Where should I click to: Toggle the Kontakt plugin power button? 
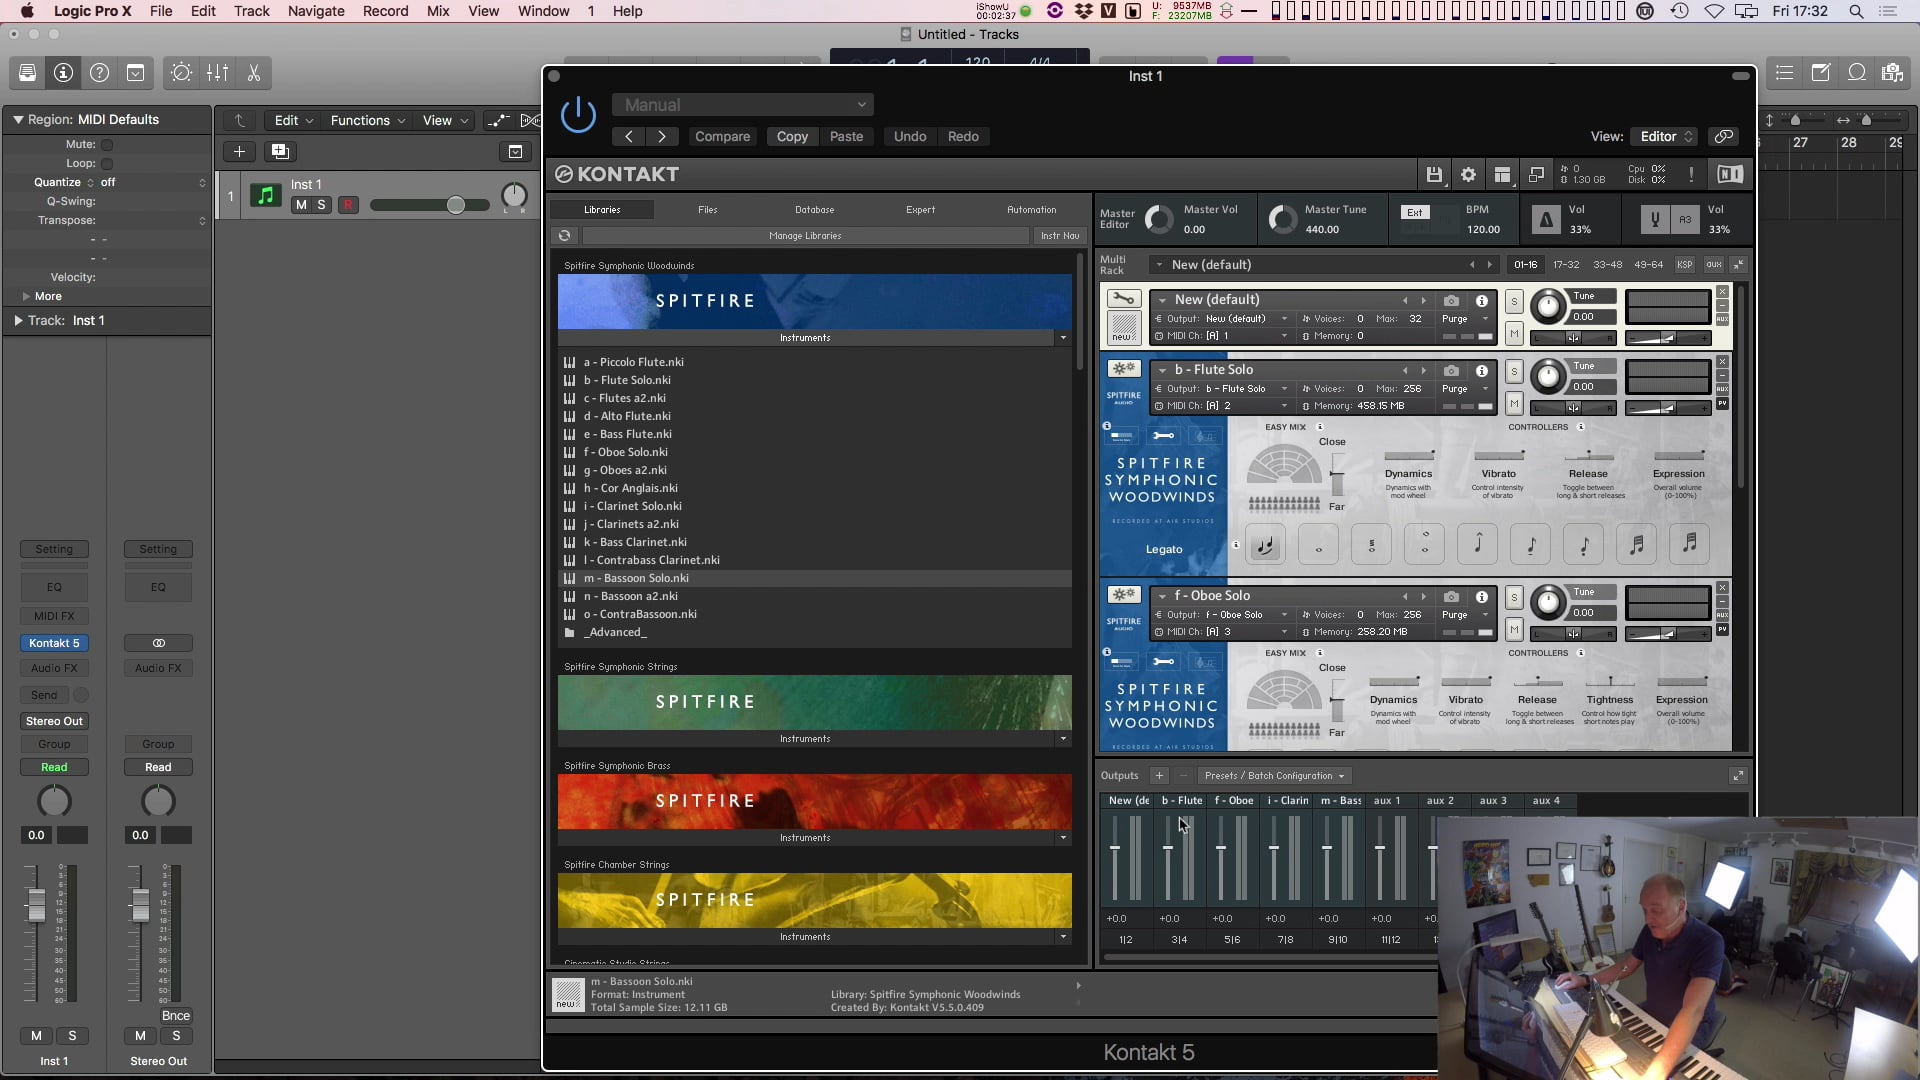click(x=578, y=115)
